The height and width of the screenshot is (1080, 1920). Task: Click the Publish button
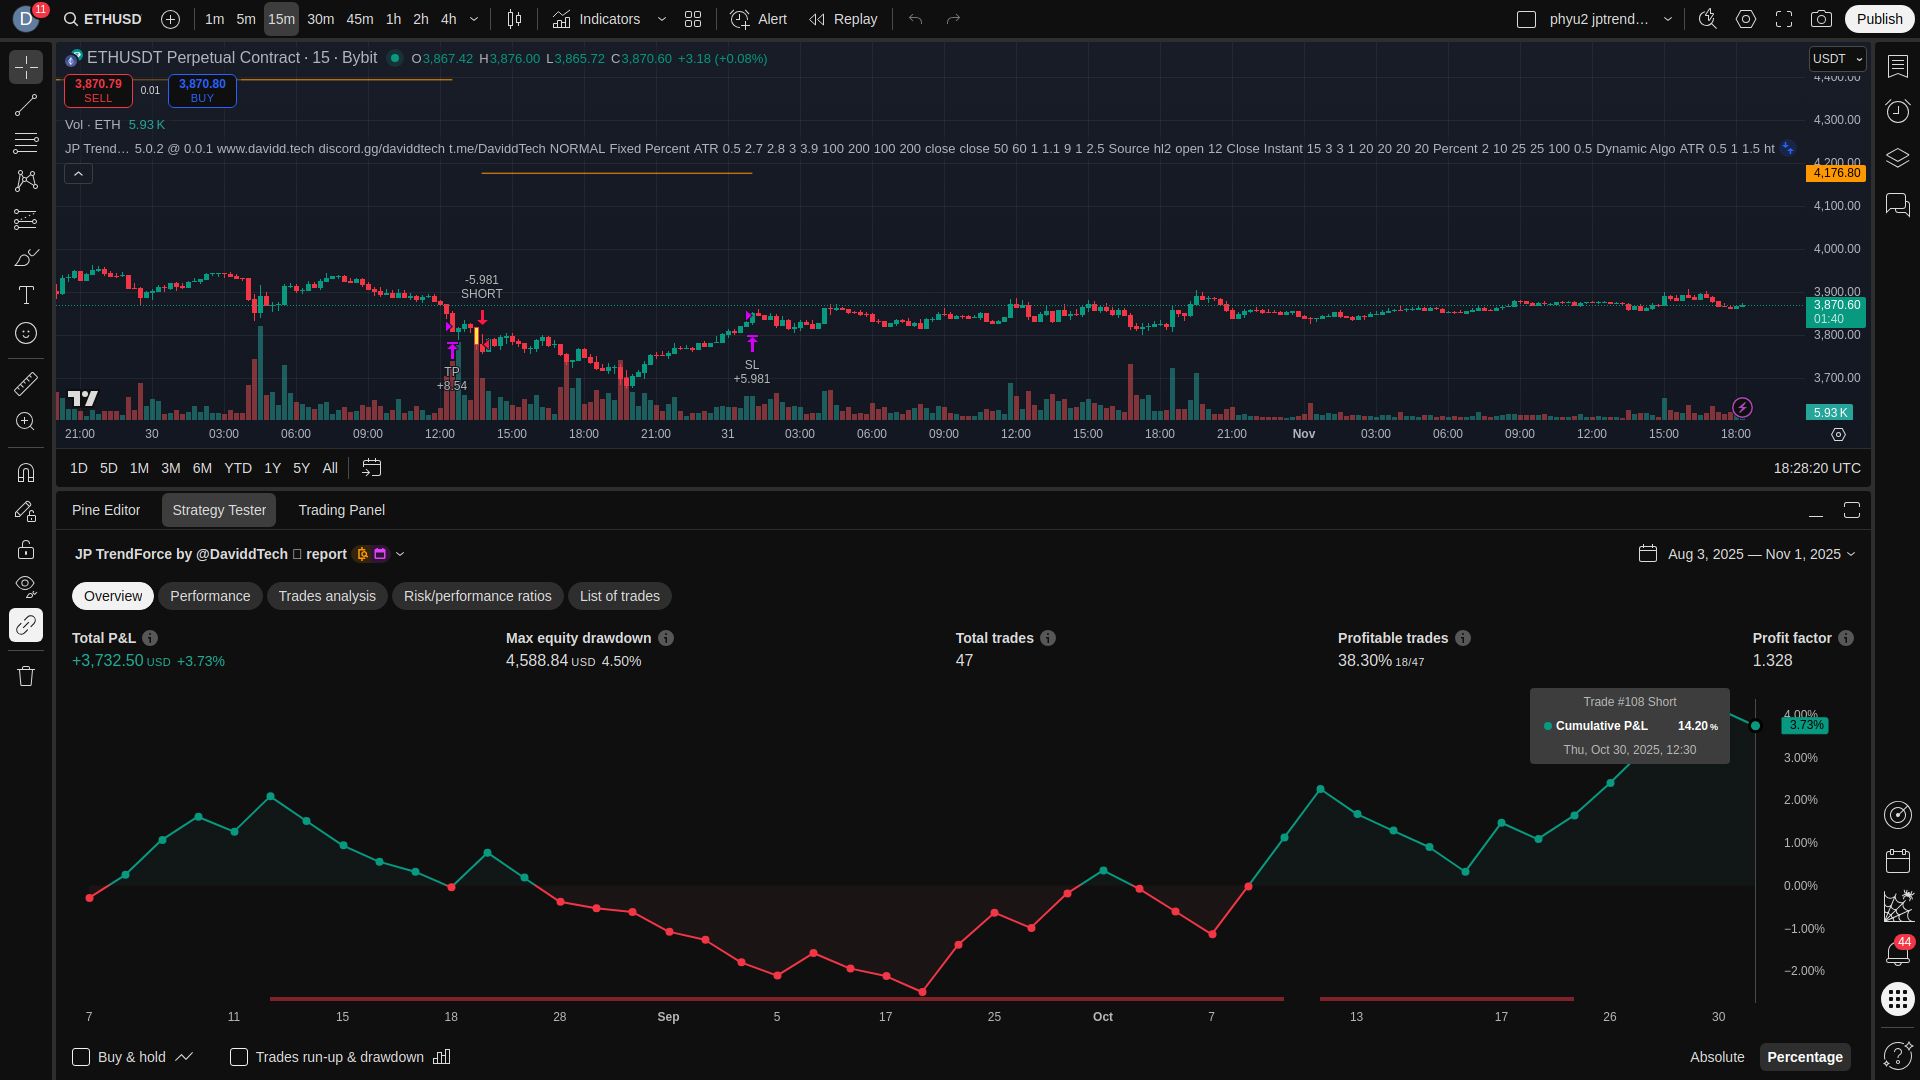(x=1878, y=19)
